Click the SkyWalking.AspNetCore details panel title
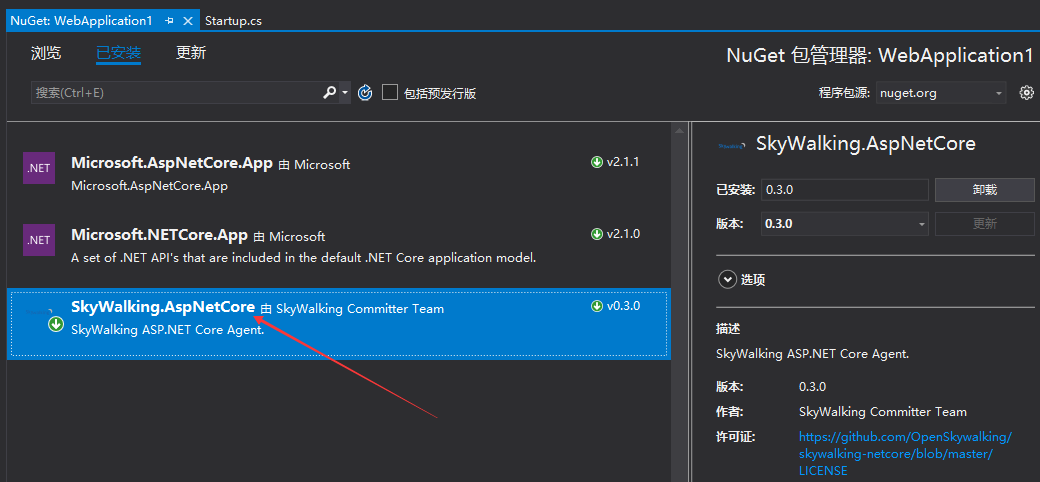Viewport: 1040px width, 482px height. 866,144
